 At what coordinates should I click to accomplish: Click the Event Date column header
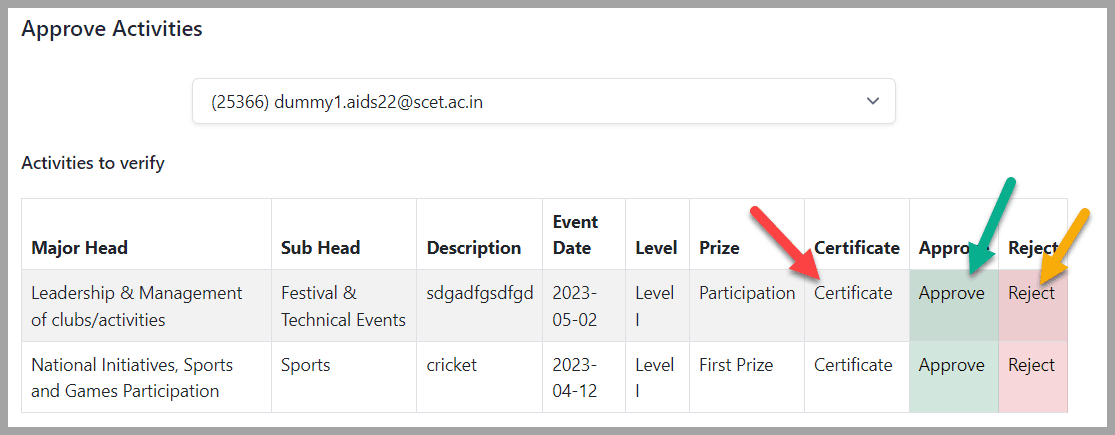[x=575, y=235]
